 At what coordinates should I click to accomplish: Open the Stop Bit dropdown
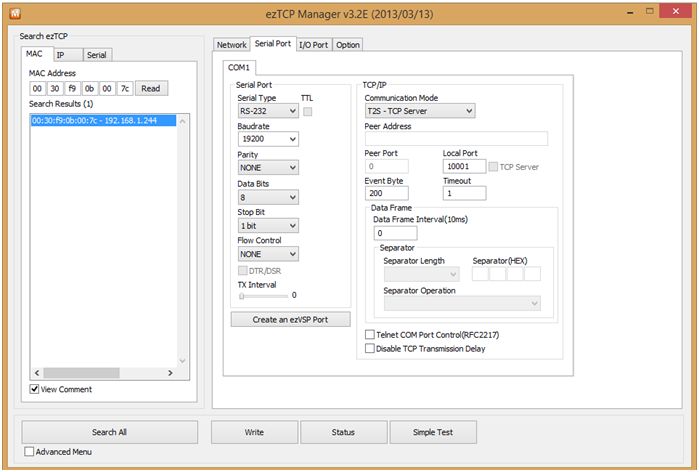point(268,226)
